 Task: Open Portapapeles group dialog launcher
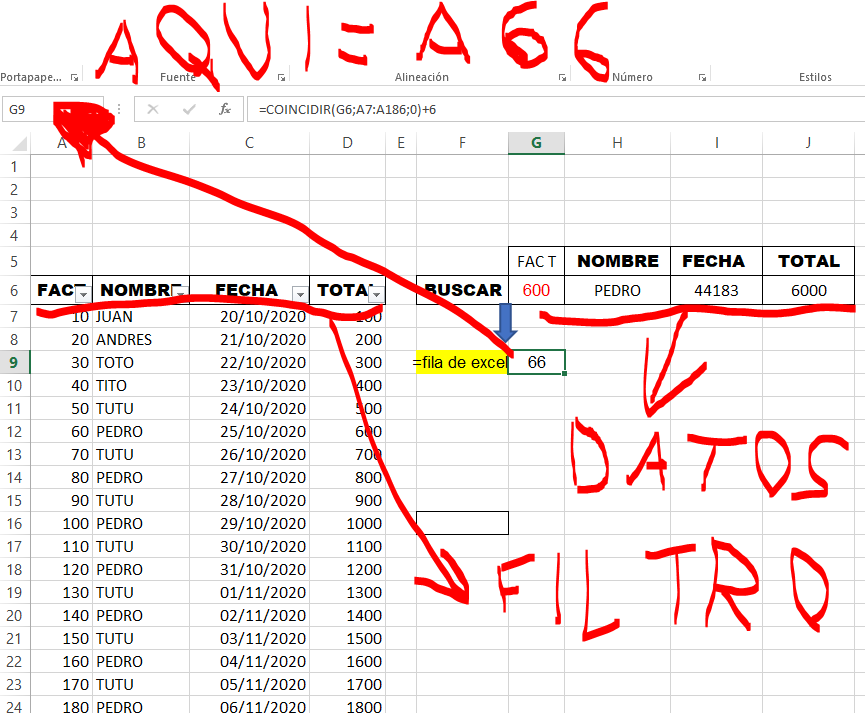coord(74,78)
